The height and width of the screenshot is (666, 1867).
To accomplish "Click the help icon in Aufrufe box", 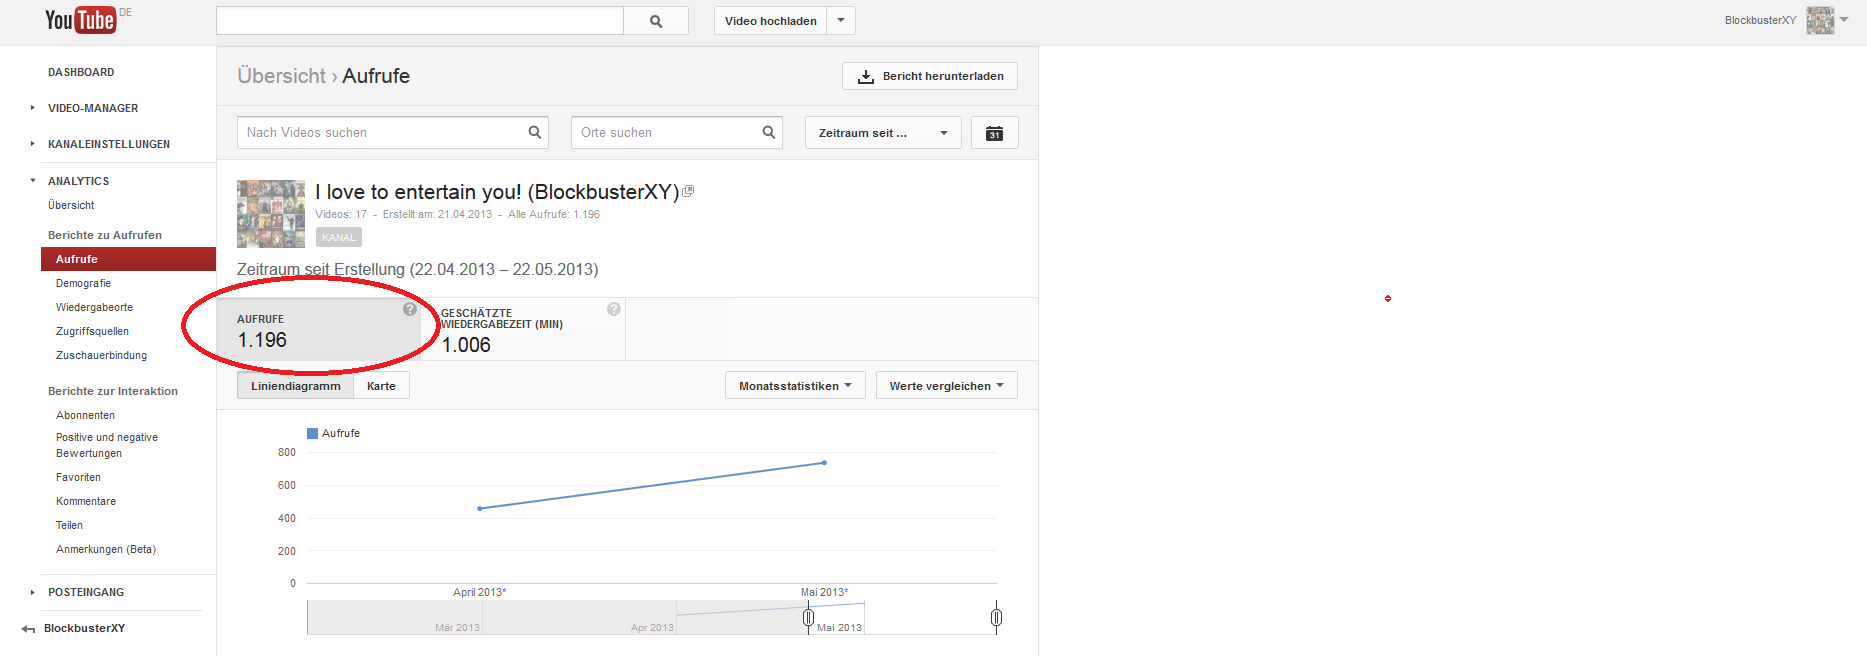I will (410, 310).
